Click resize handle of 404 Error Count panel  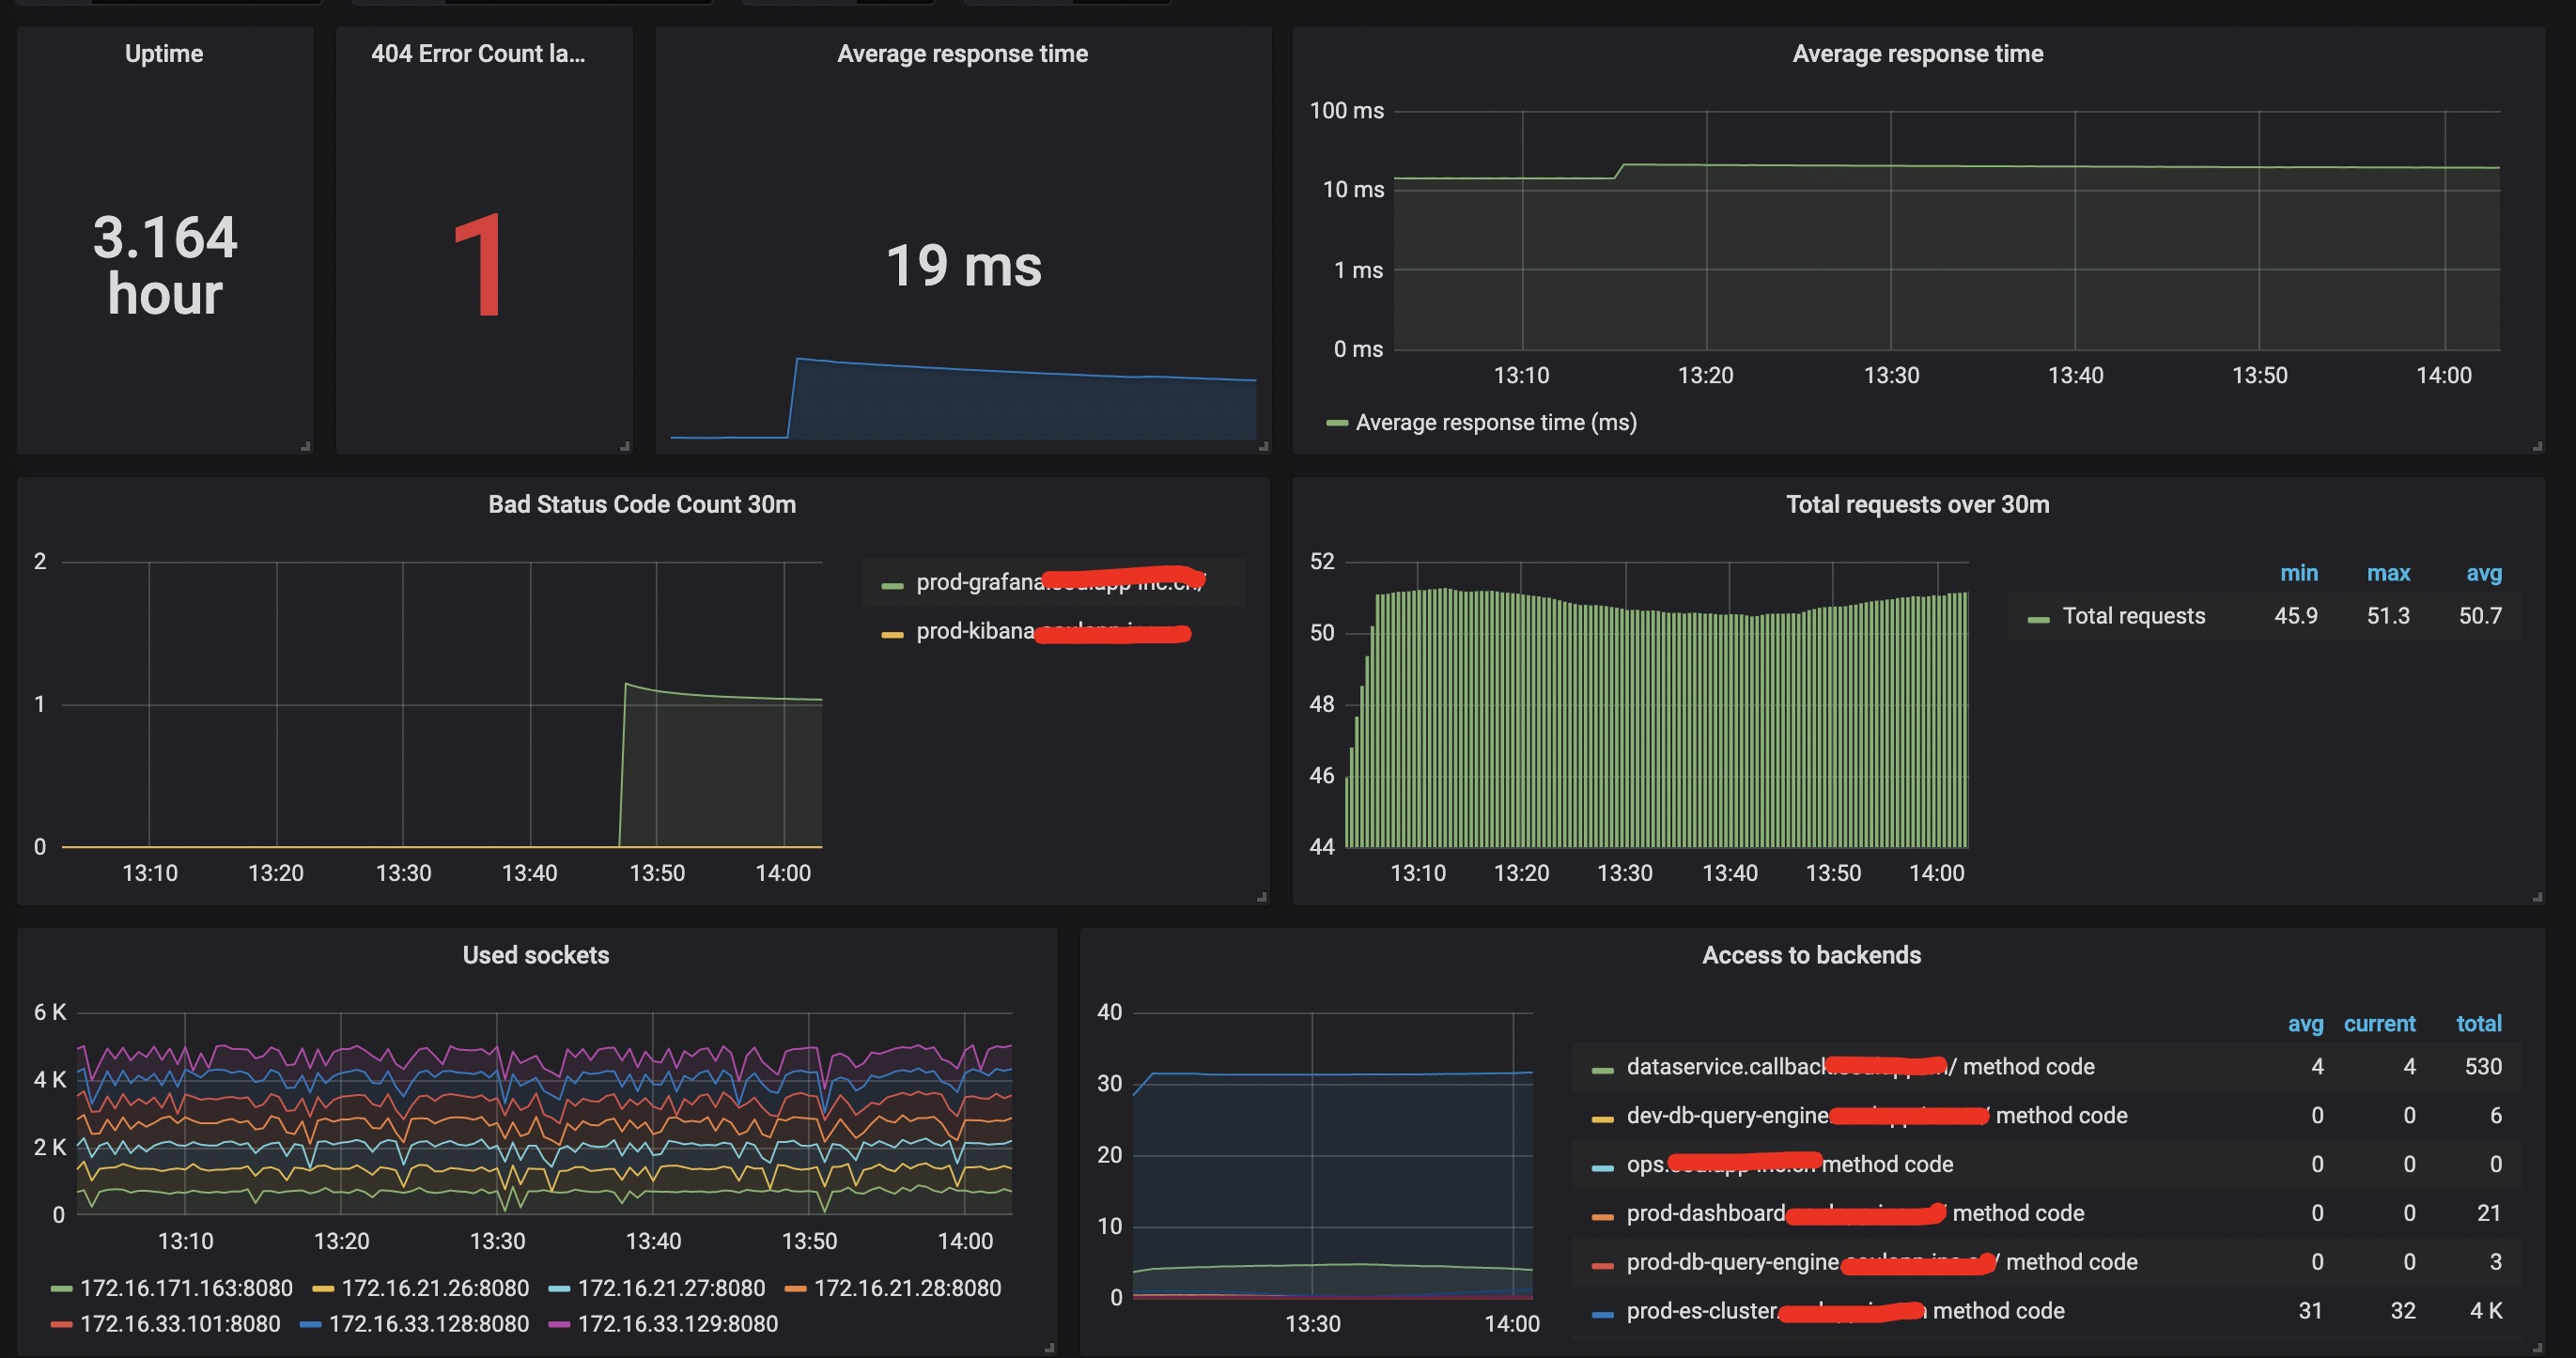625,446
